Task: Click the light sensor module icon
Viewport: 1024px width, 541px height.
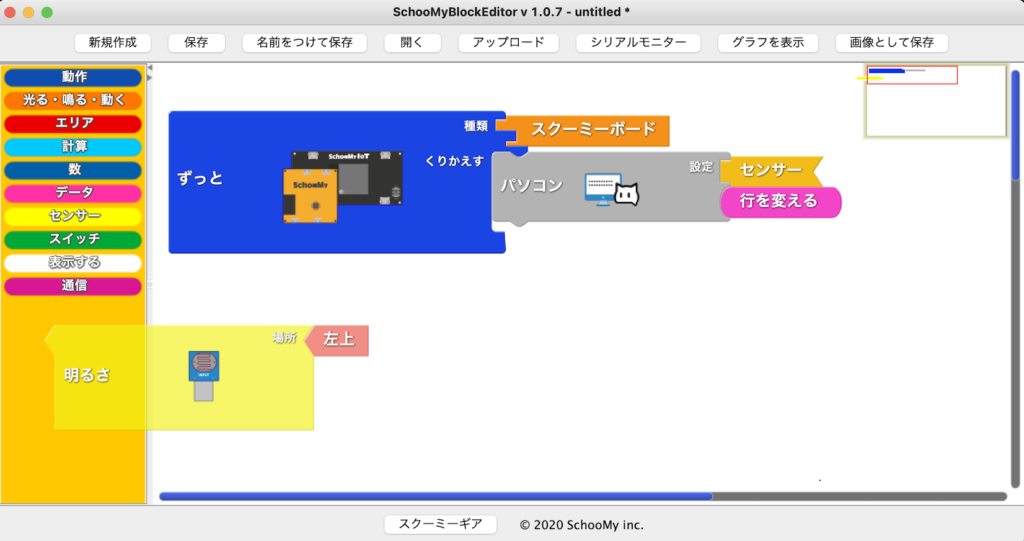Action: click(x=204, y=376)
